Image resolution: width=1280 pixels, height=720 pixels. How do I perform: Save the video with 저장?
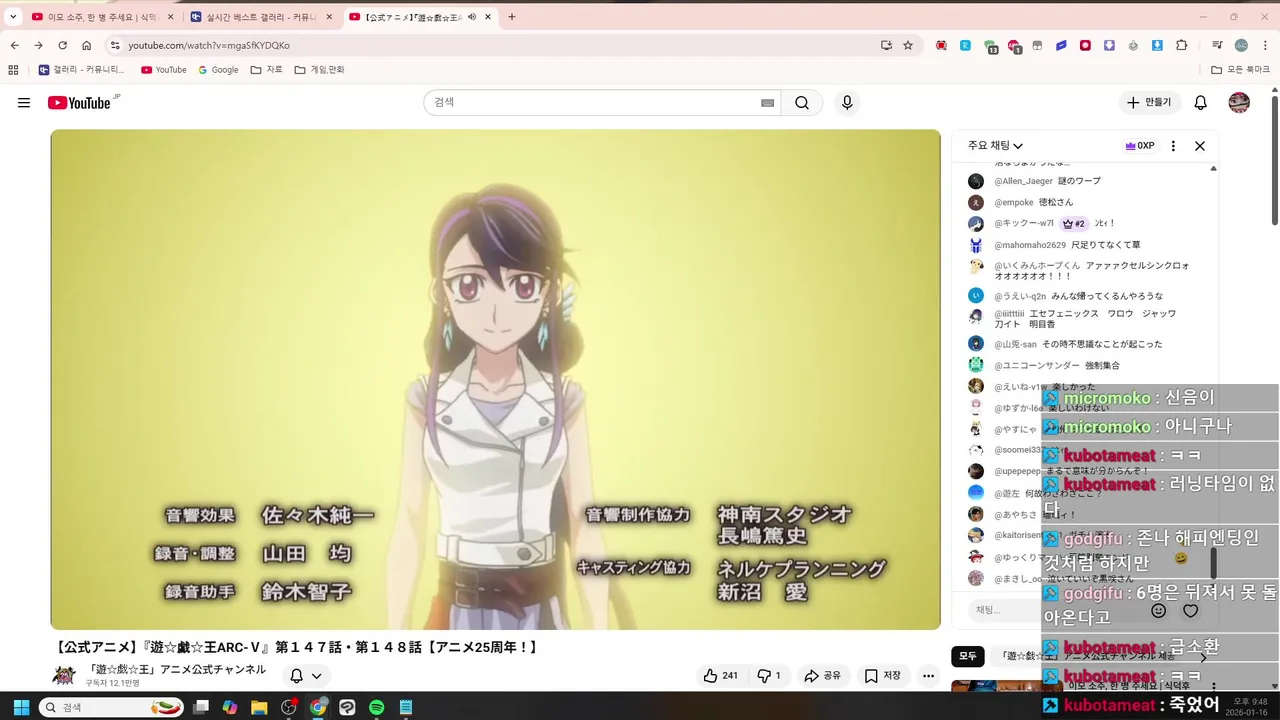[x=883, y=676]
